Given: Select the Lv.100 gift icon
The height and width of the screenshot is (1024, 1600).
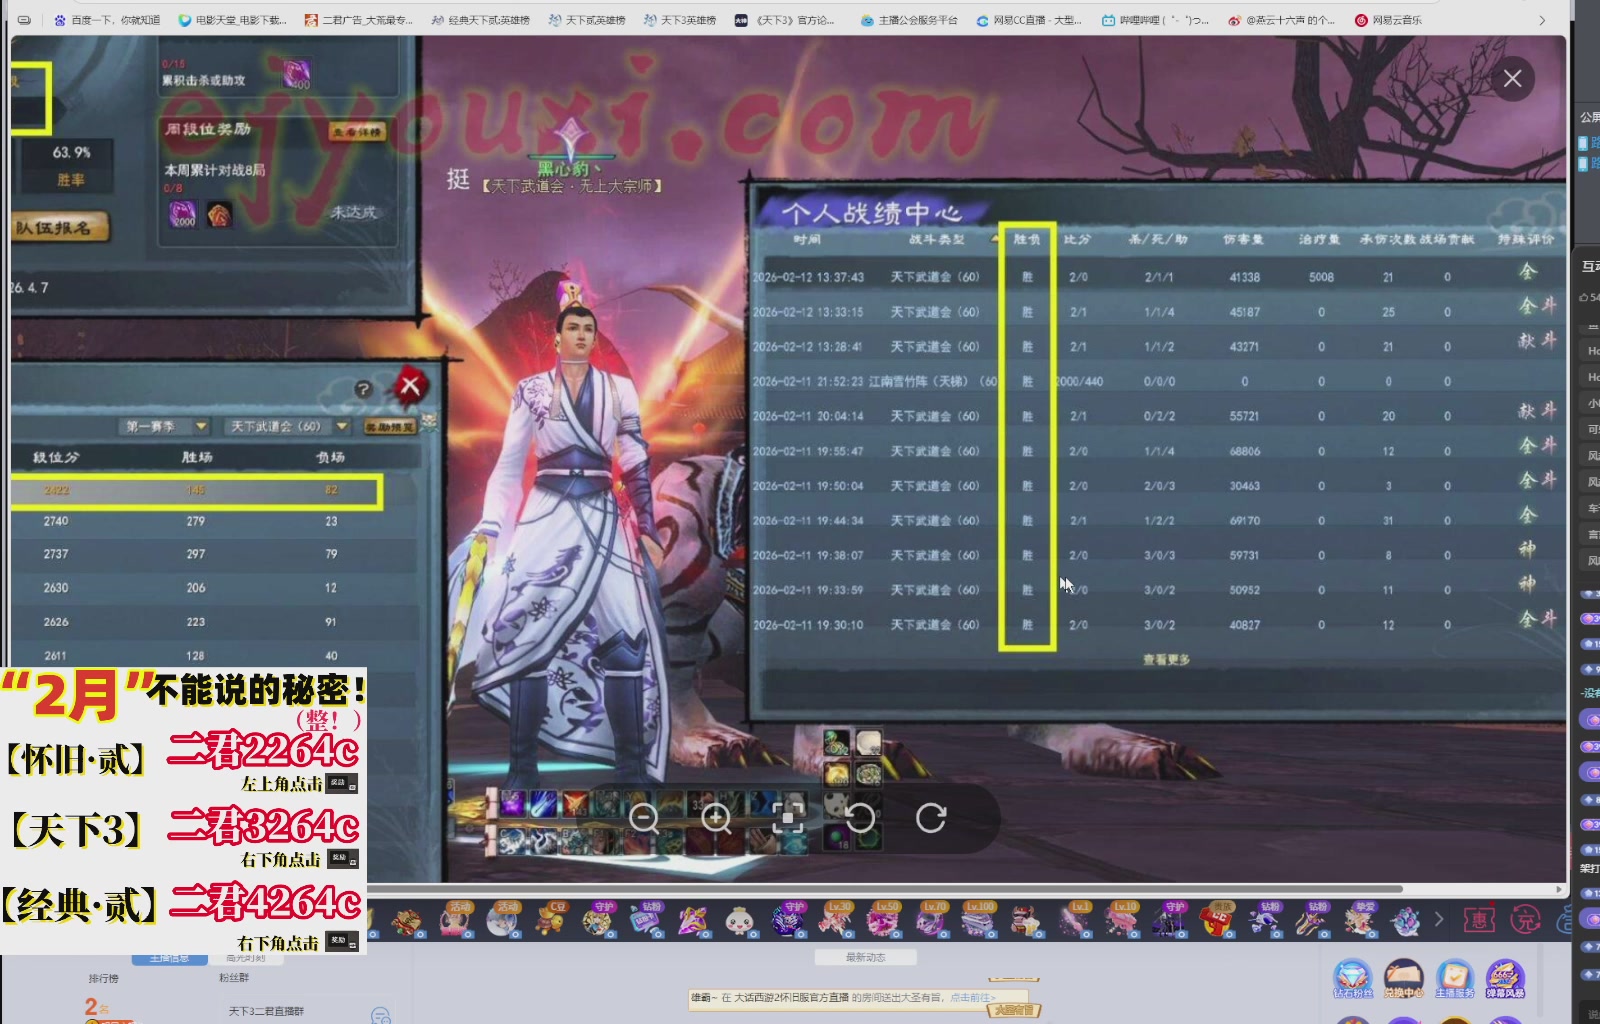Looking at the screenshot, I should (979, 920).
